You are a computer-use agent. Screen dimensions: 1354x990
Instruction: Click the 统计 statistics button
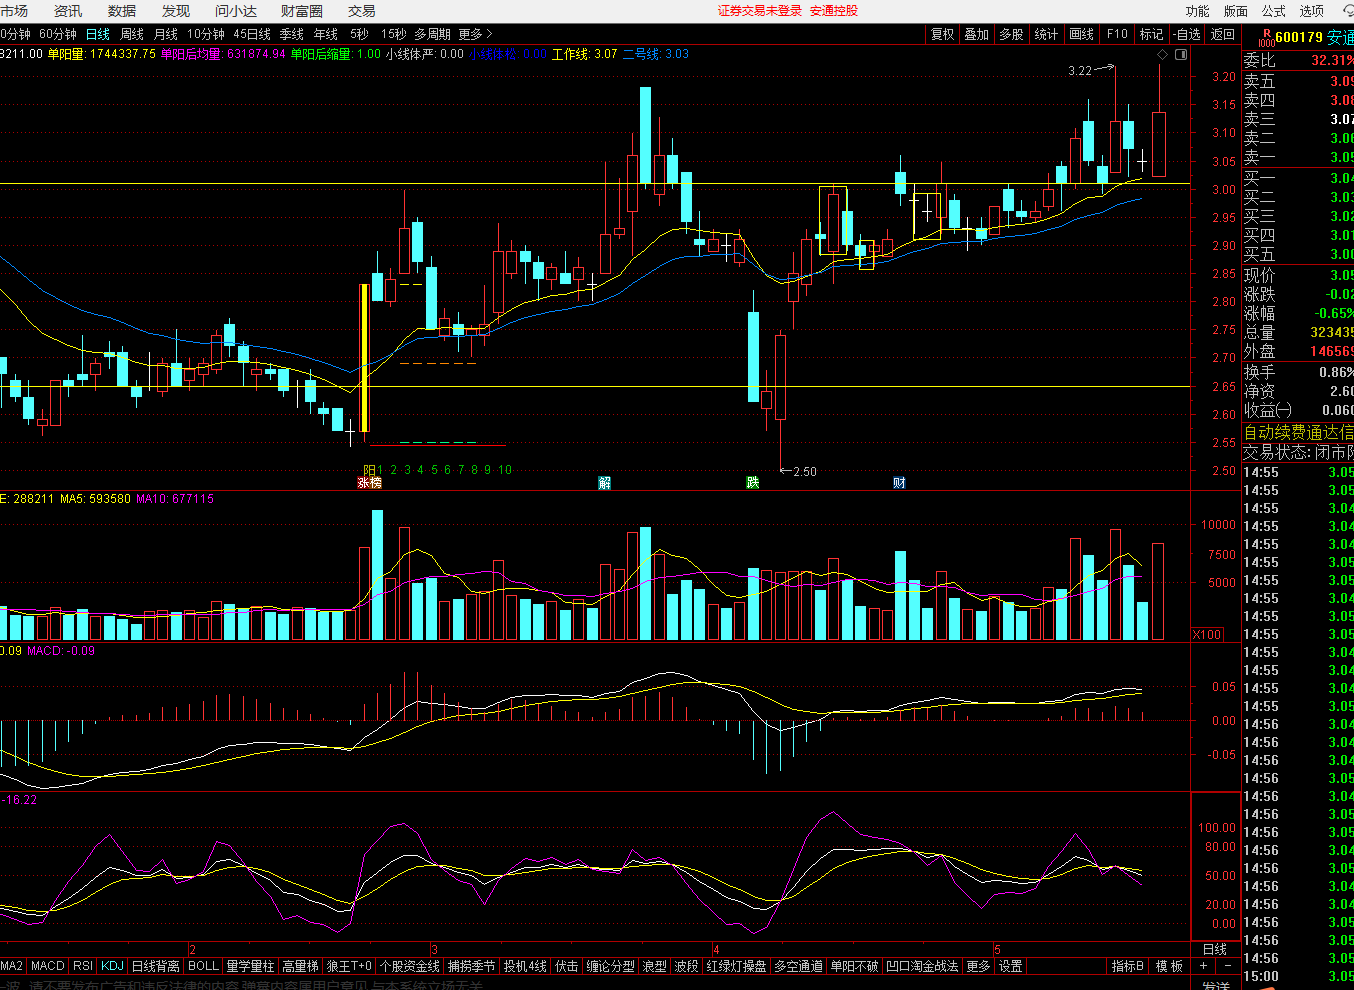(1047, 34)
